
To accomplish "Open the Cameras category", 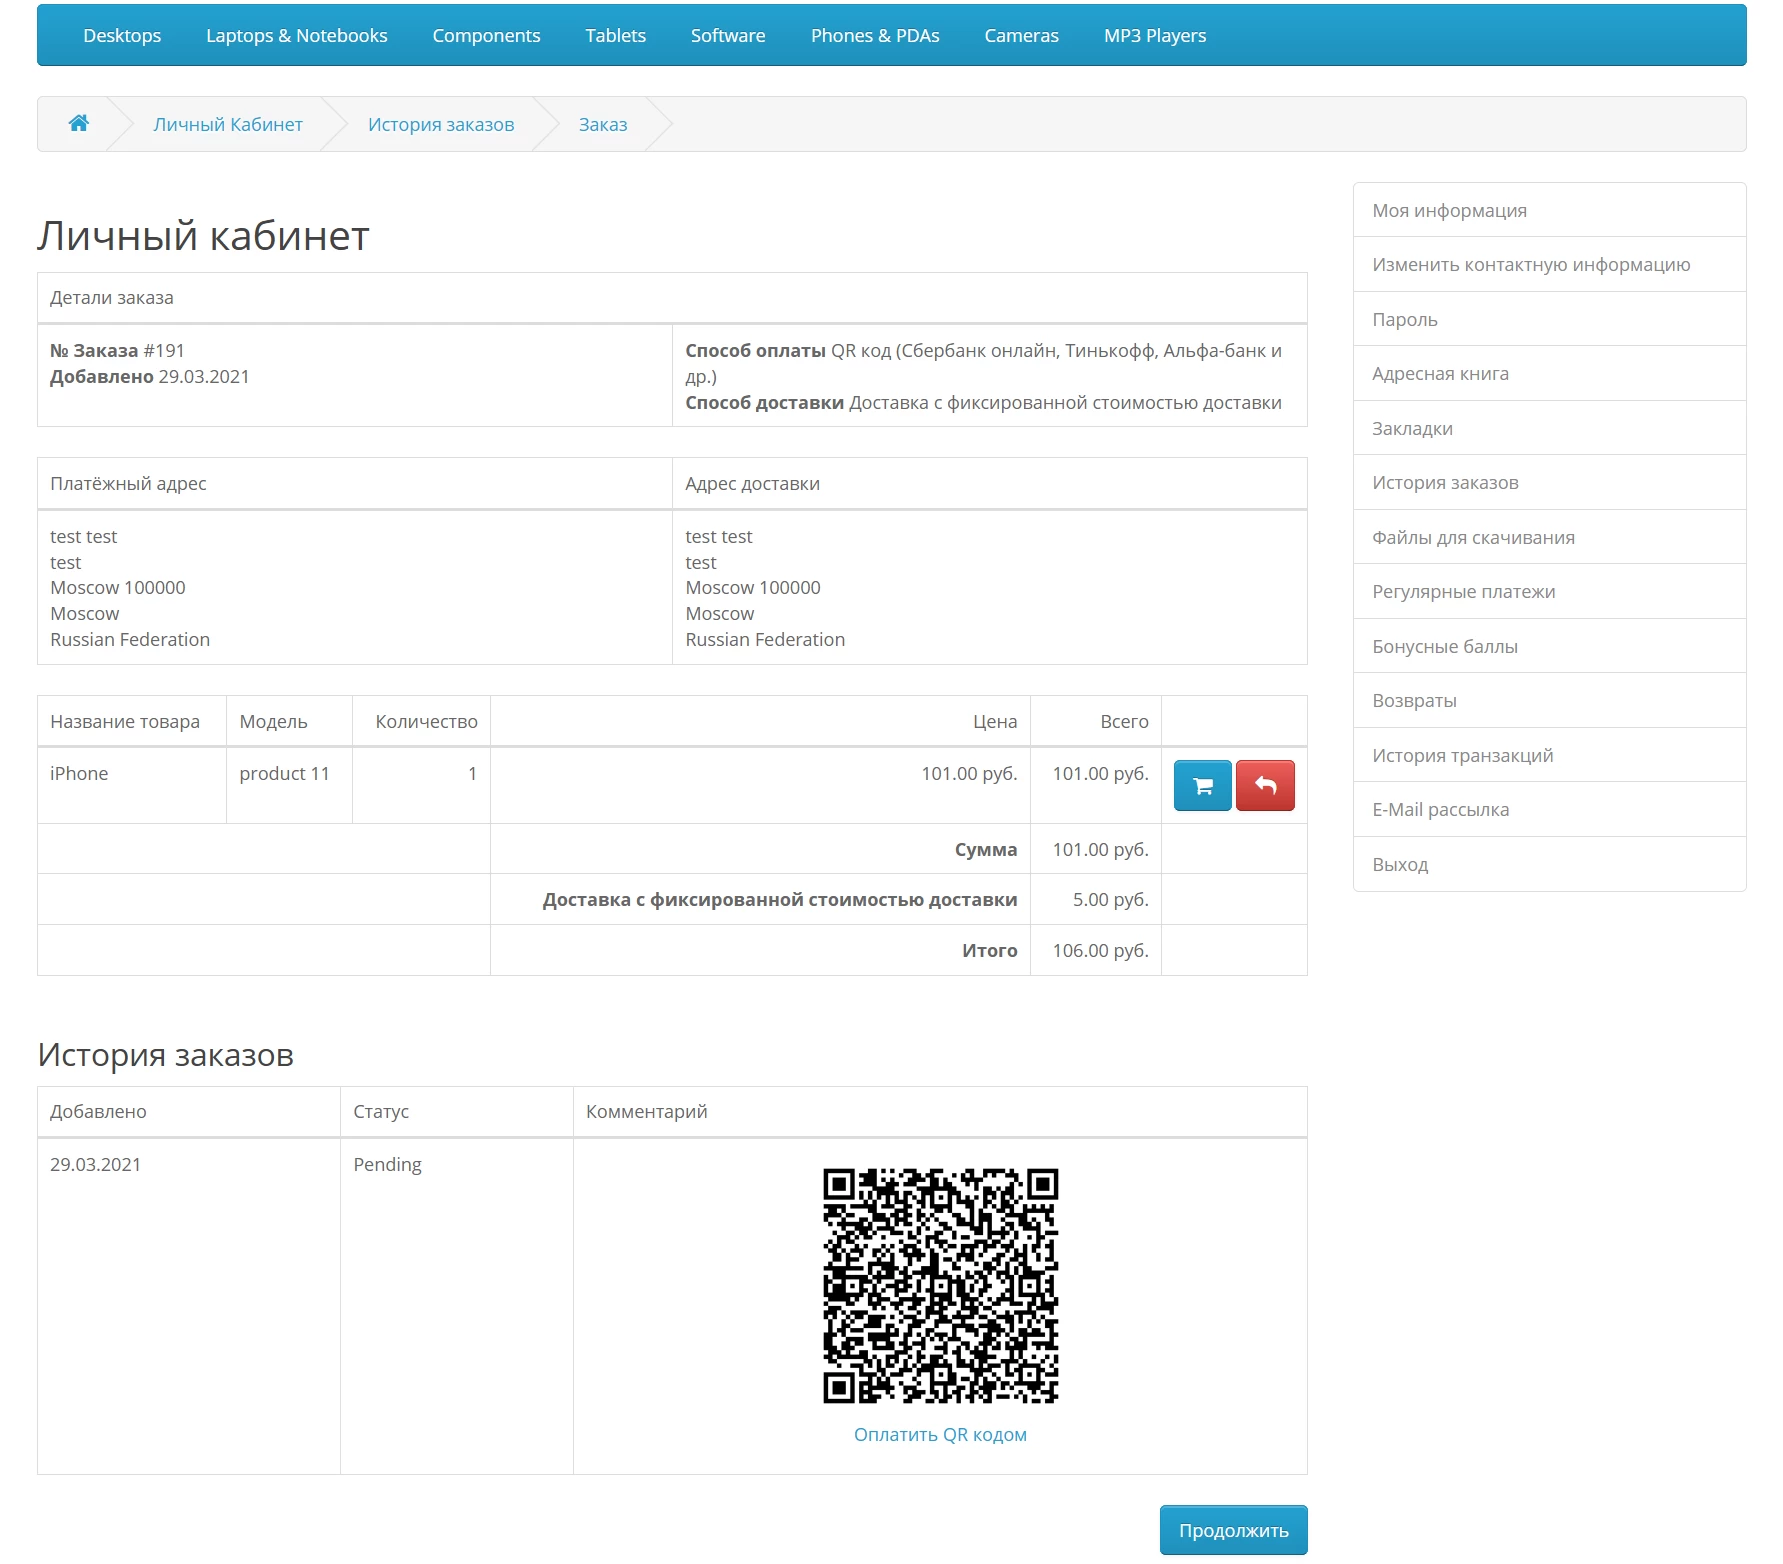I will [x=1021, y=36].
